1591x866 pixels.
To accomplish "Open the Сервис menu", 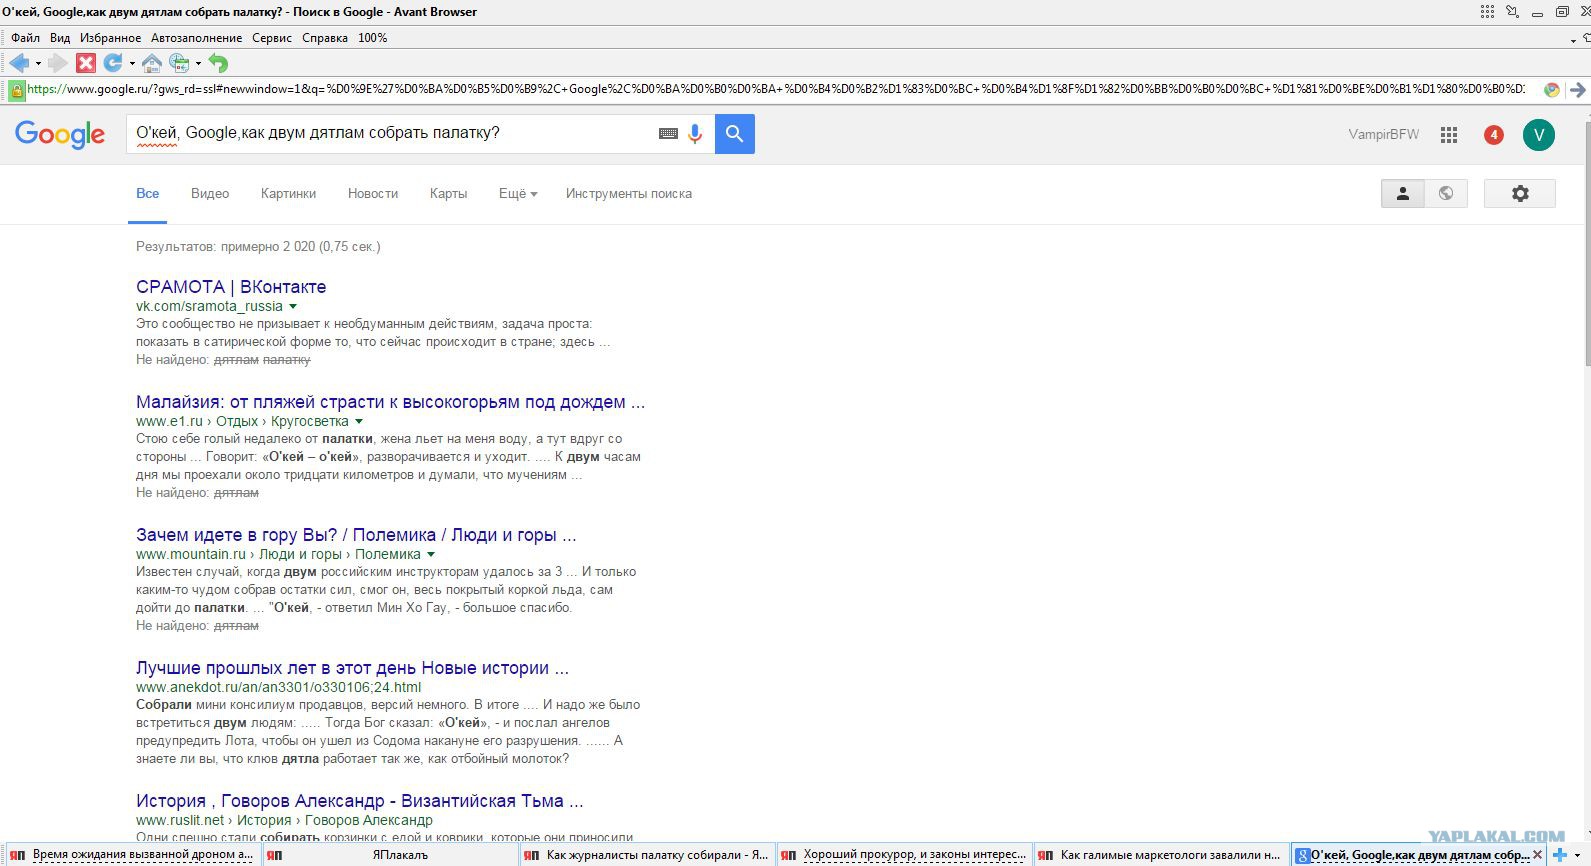I will point(272,38).
